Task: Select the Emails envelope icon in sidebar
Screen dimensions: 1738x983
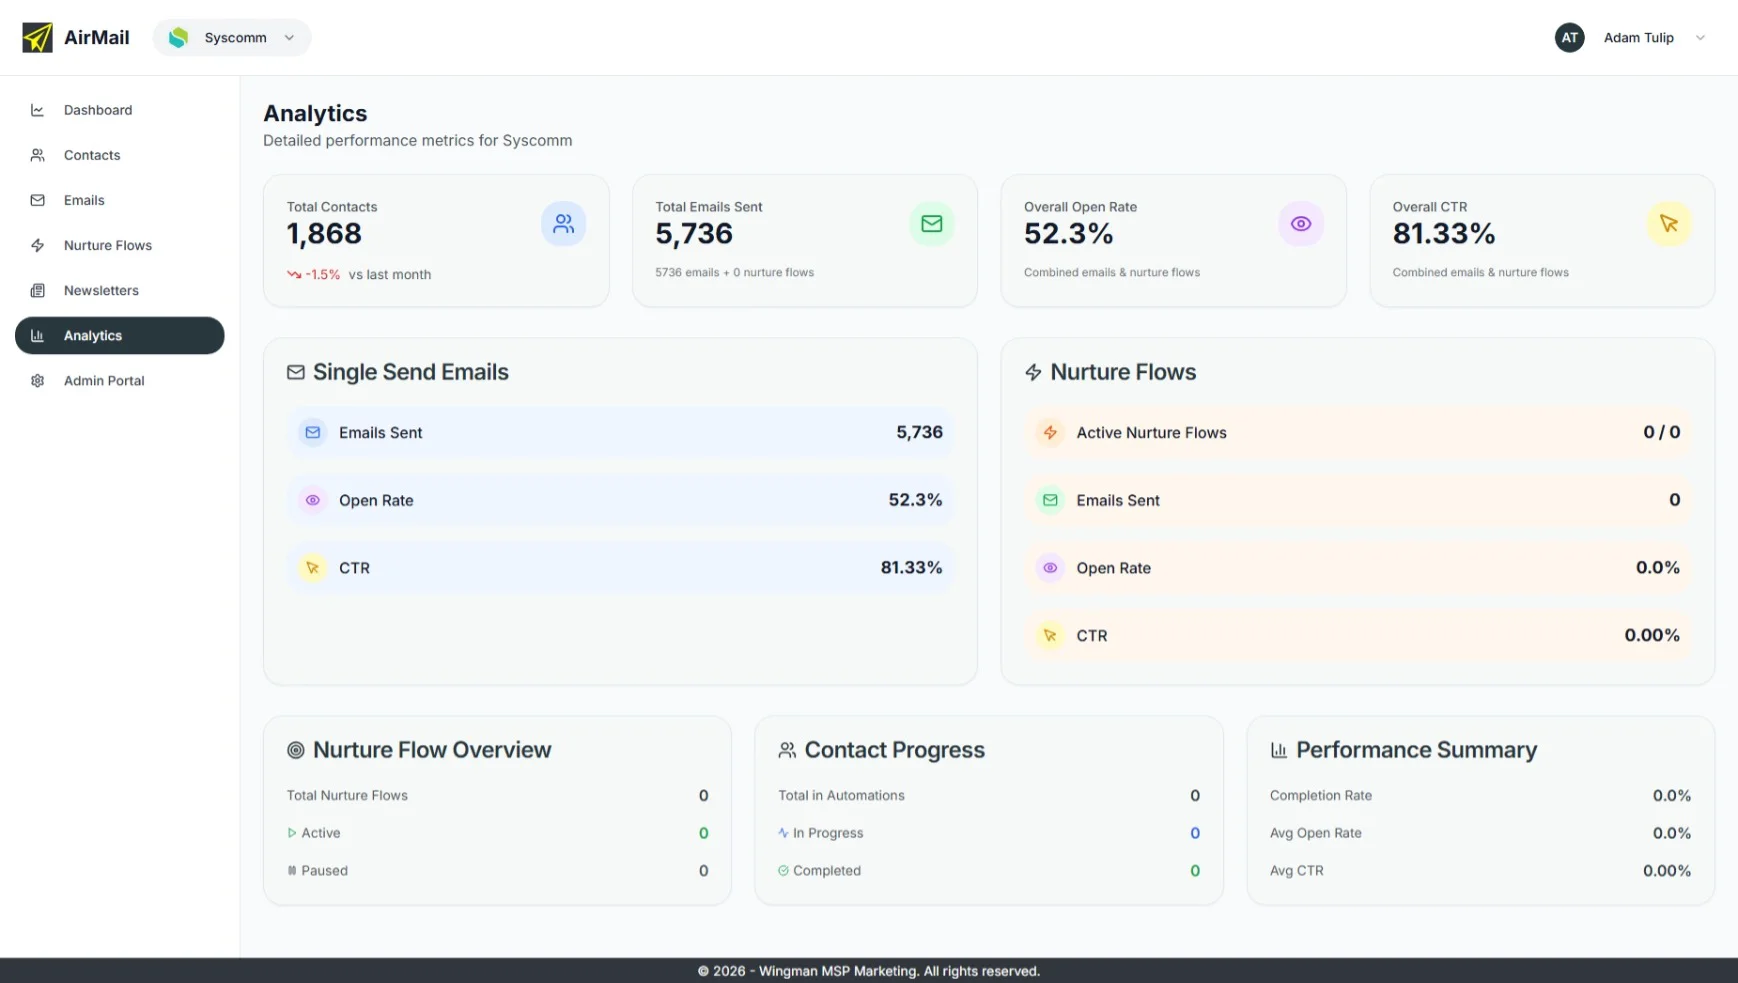Action: coord(37,200)
